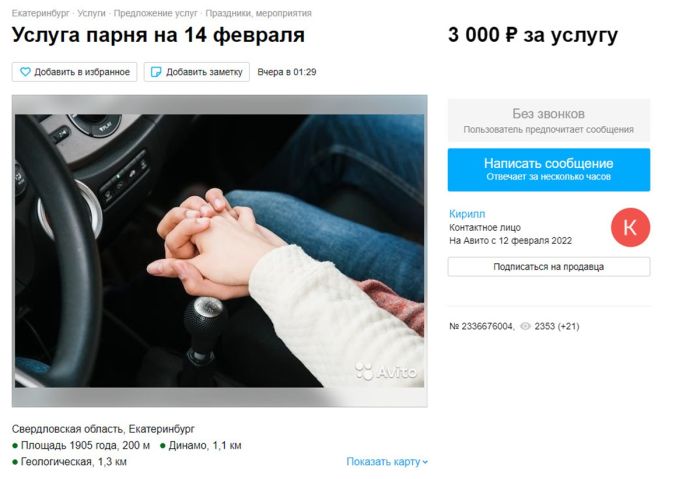This screenshot has width=700, height=479.
Task: Click the Добавить в избранное button
Action: pyautogui.click(x=75, y=72)
